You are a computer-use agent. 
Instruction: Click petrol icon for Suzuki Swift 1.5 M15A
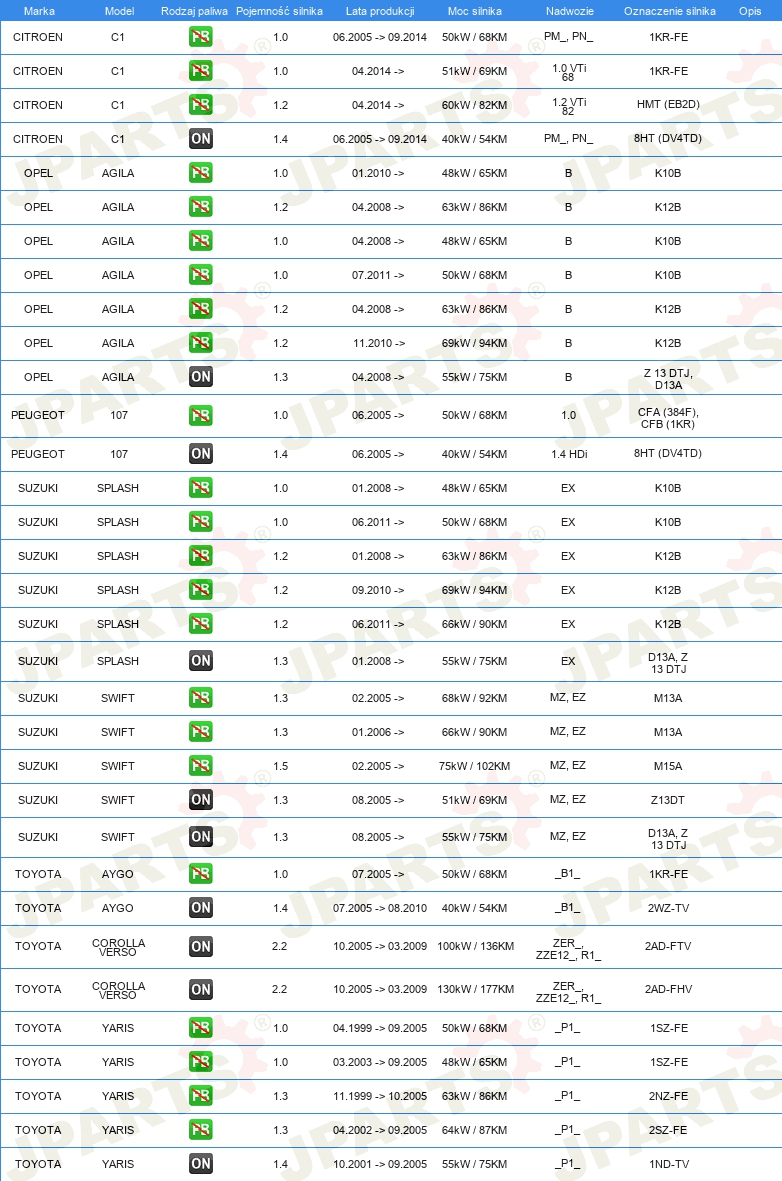(x=200, y=765)
